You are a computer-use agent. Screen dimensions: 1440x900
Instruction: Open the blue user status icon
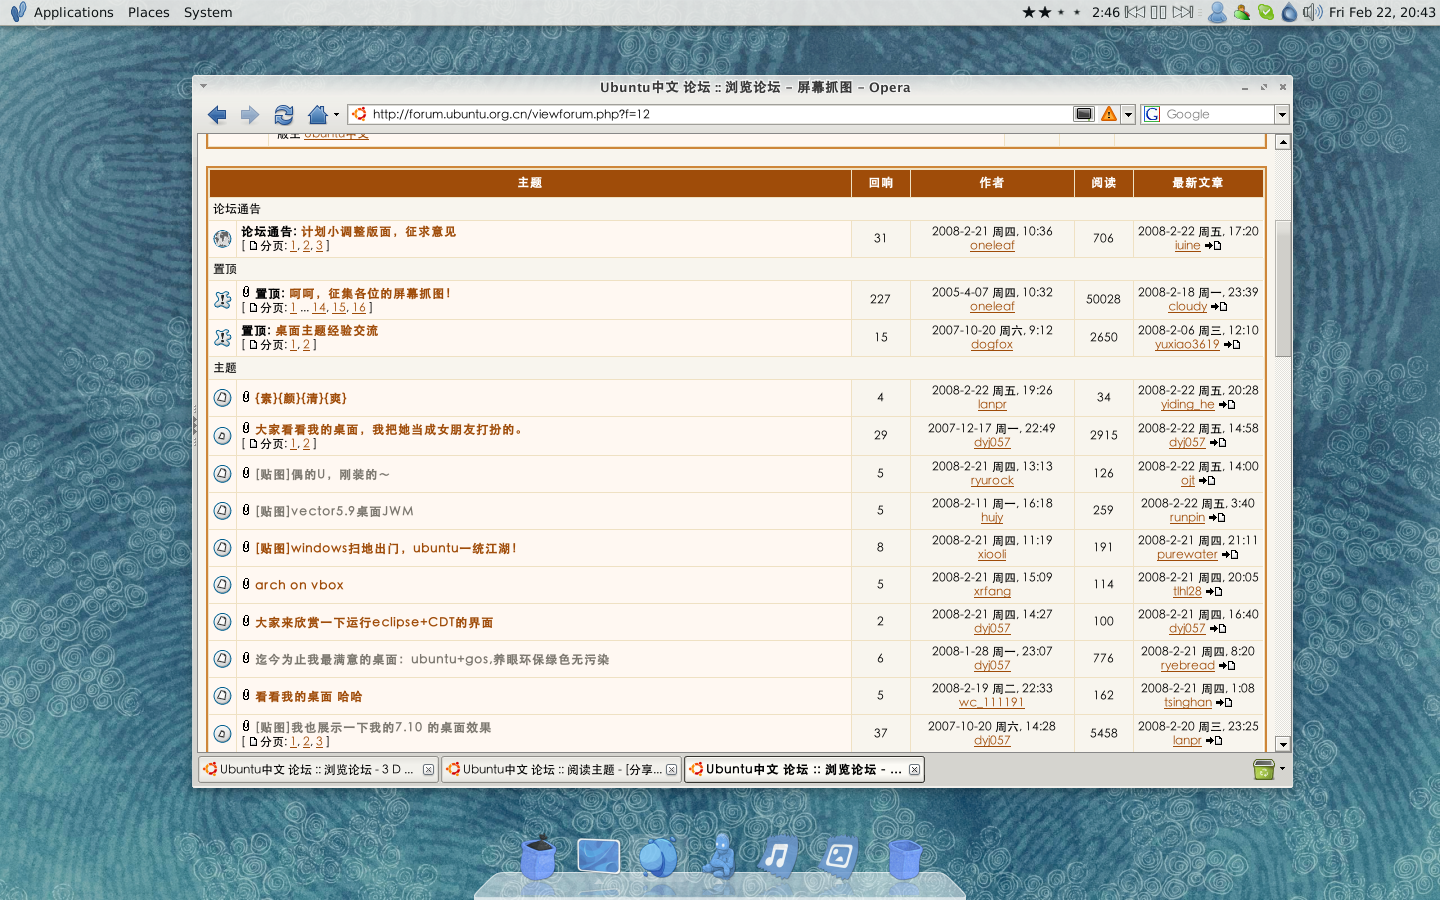1217,12
